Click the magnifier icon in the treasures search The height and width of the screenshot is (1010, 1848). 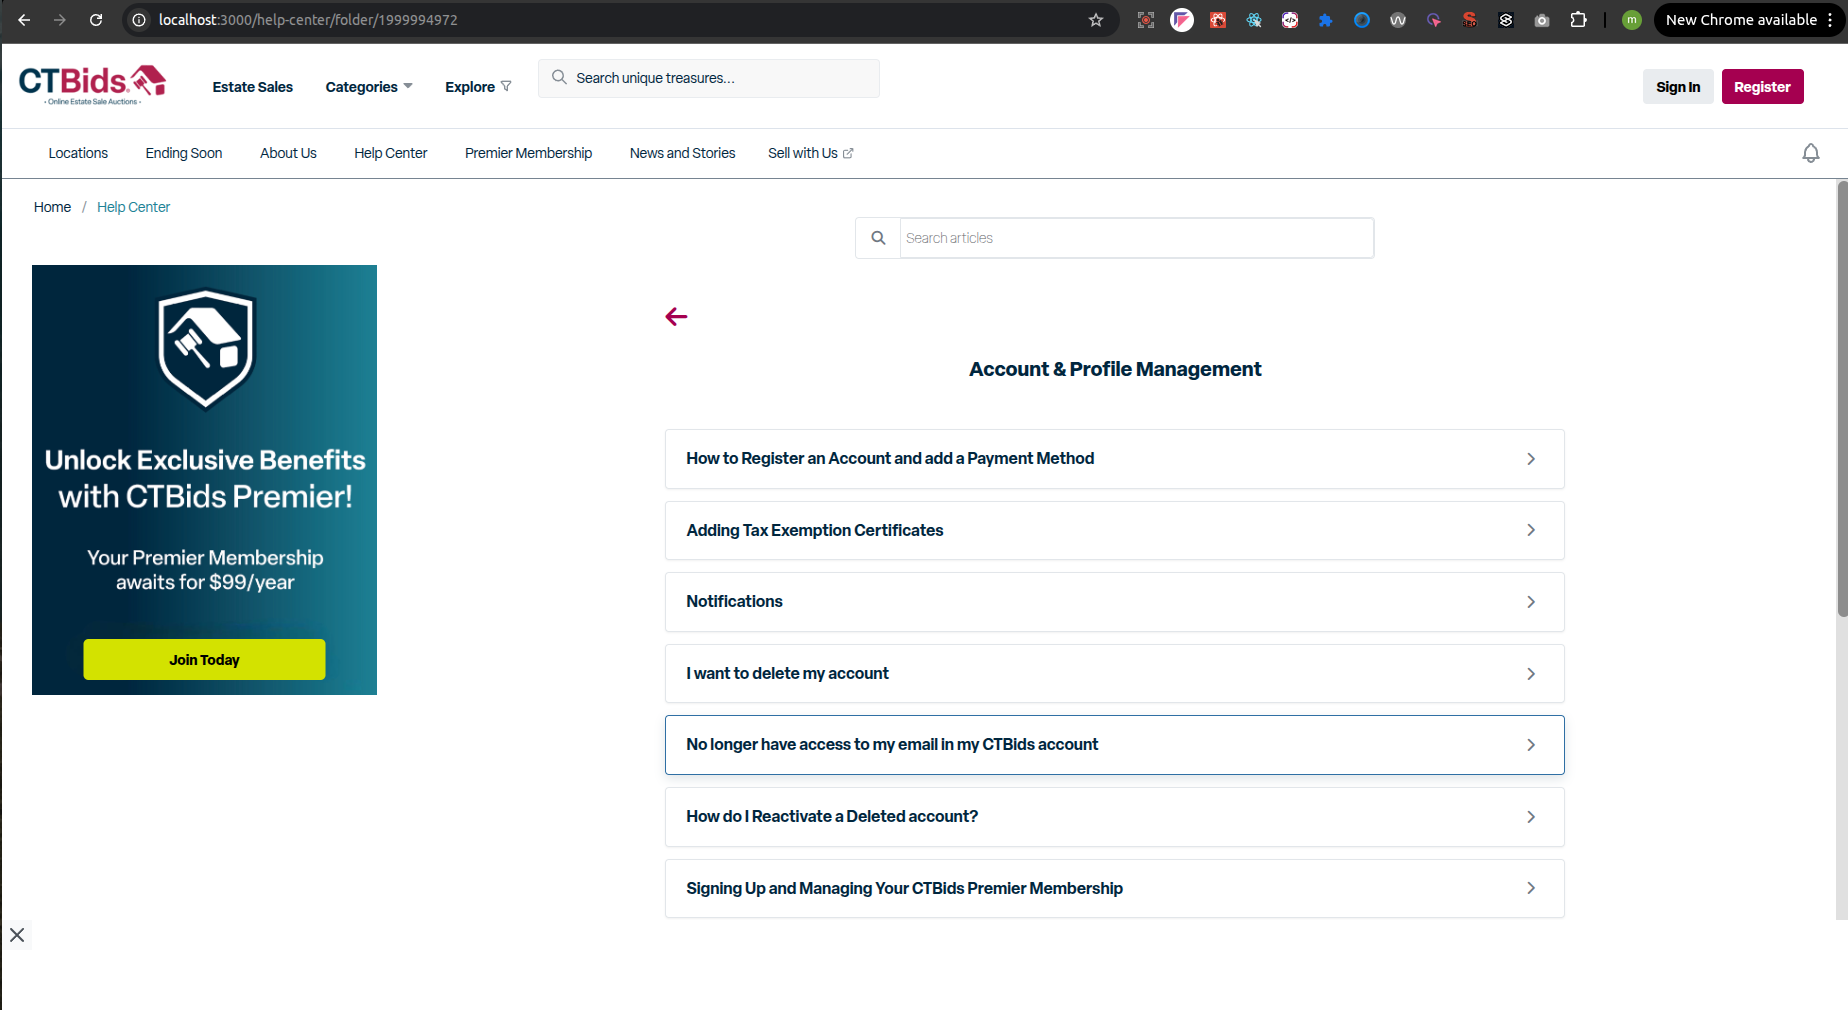[x=559, y=77]
